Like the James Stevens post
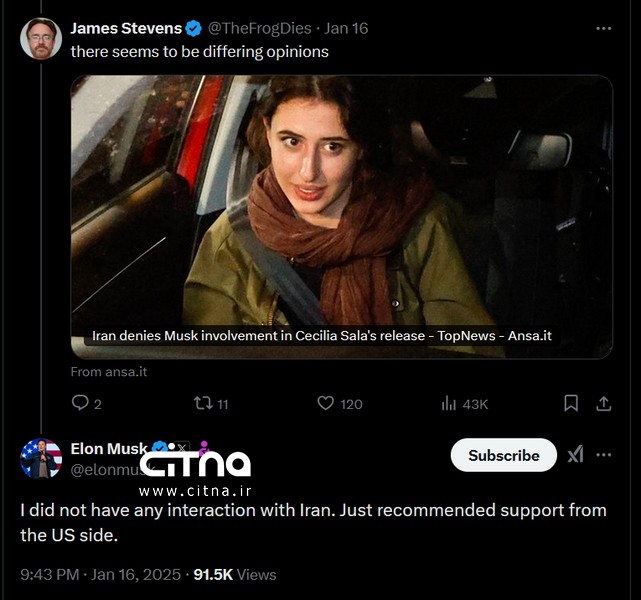Screen dimensions: 641x600 (x=325, y=403)
